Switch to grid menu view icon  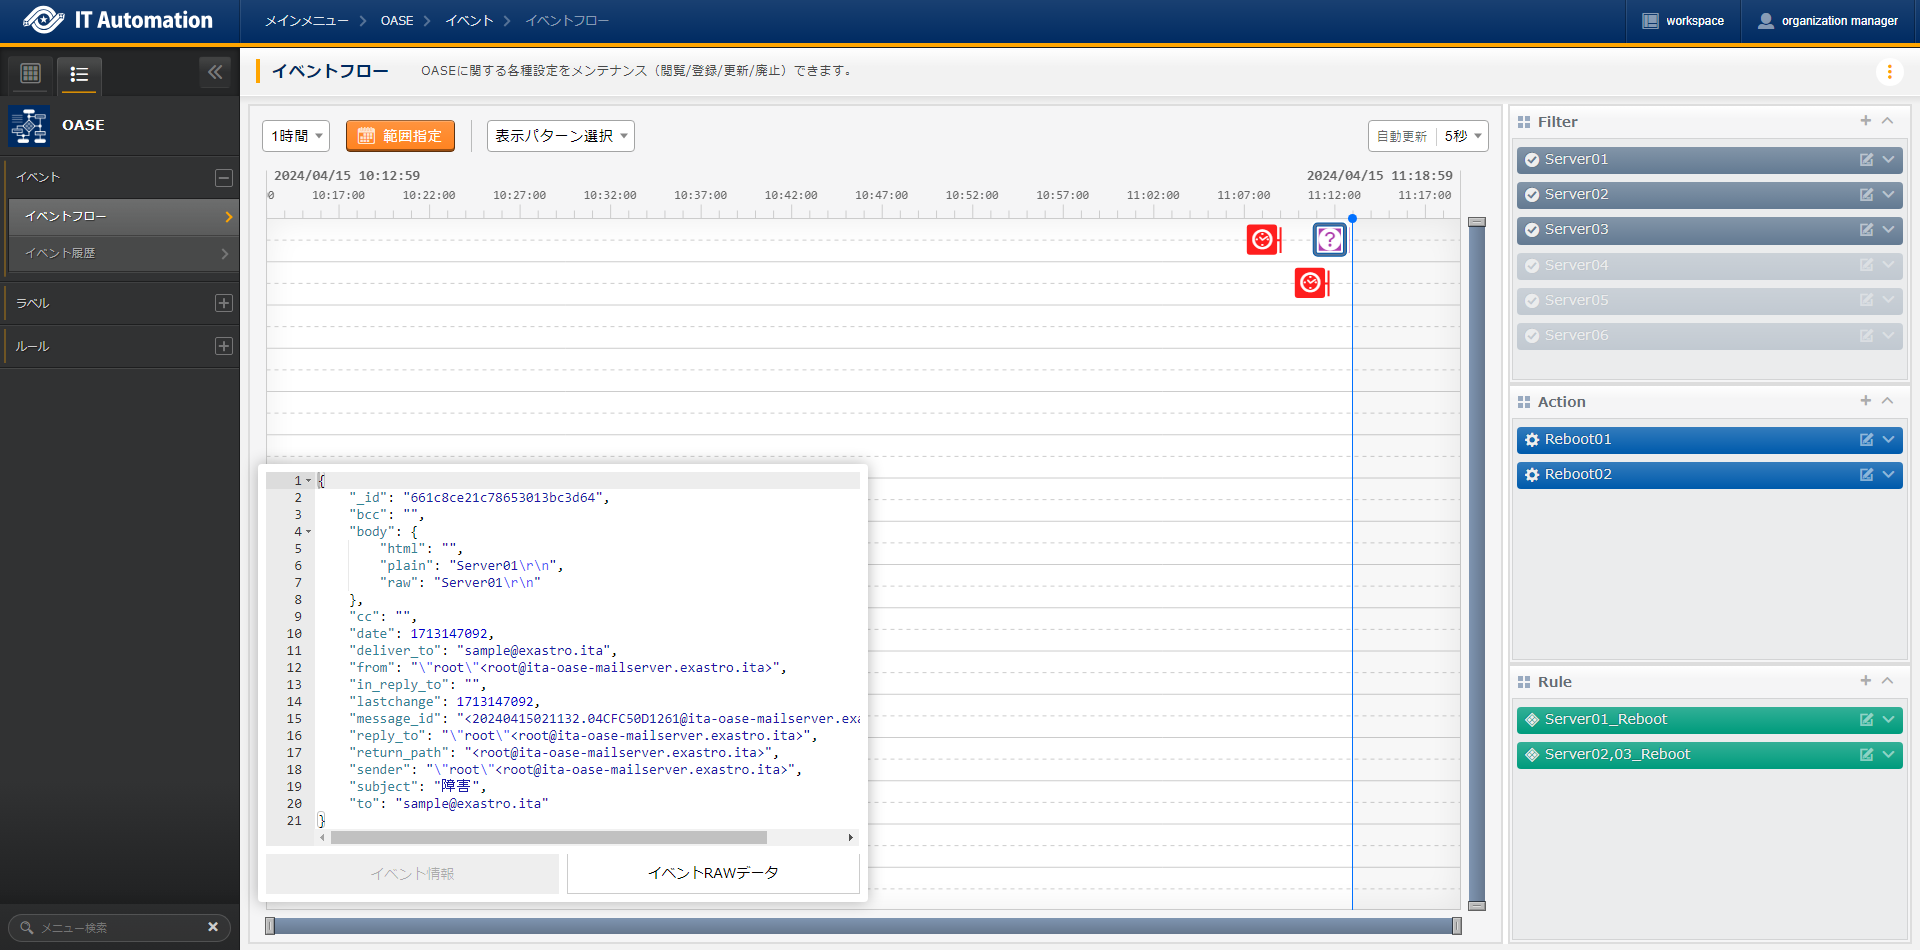coord(31,73)
